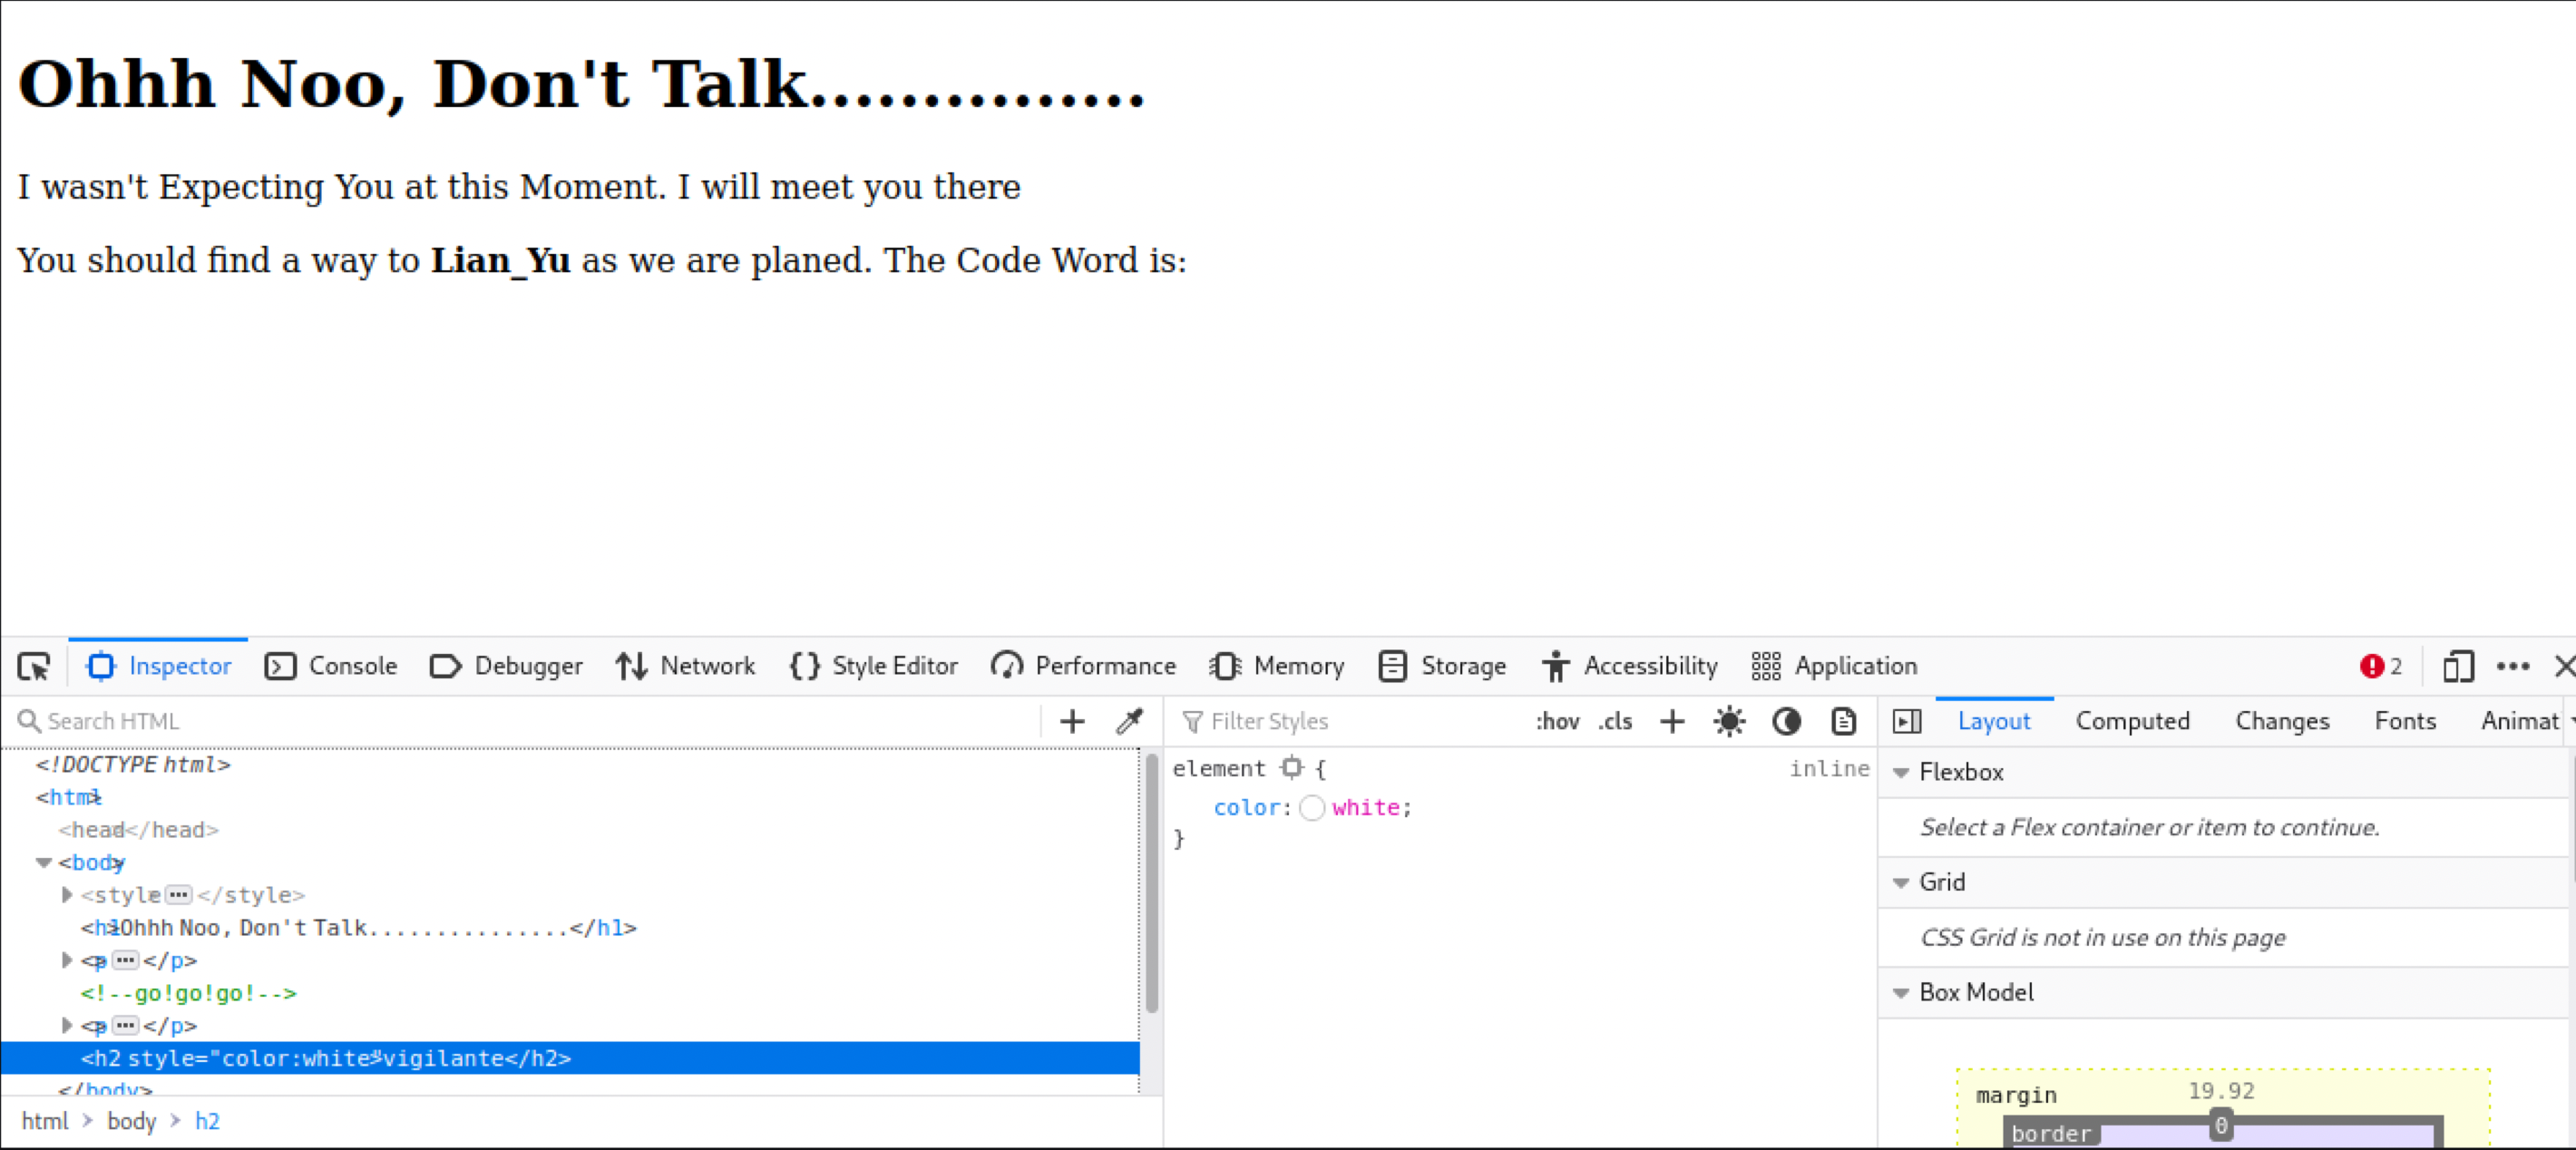Open the white color swatch
Viewport: 2576px width, 1150px height.
tap(1312, 808)
